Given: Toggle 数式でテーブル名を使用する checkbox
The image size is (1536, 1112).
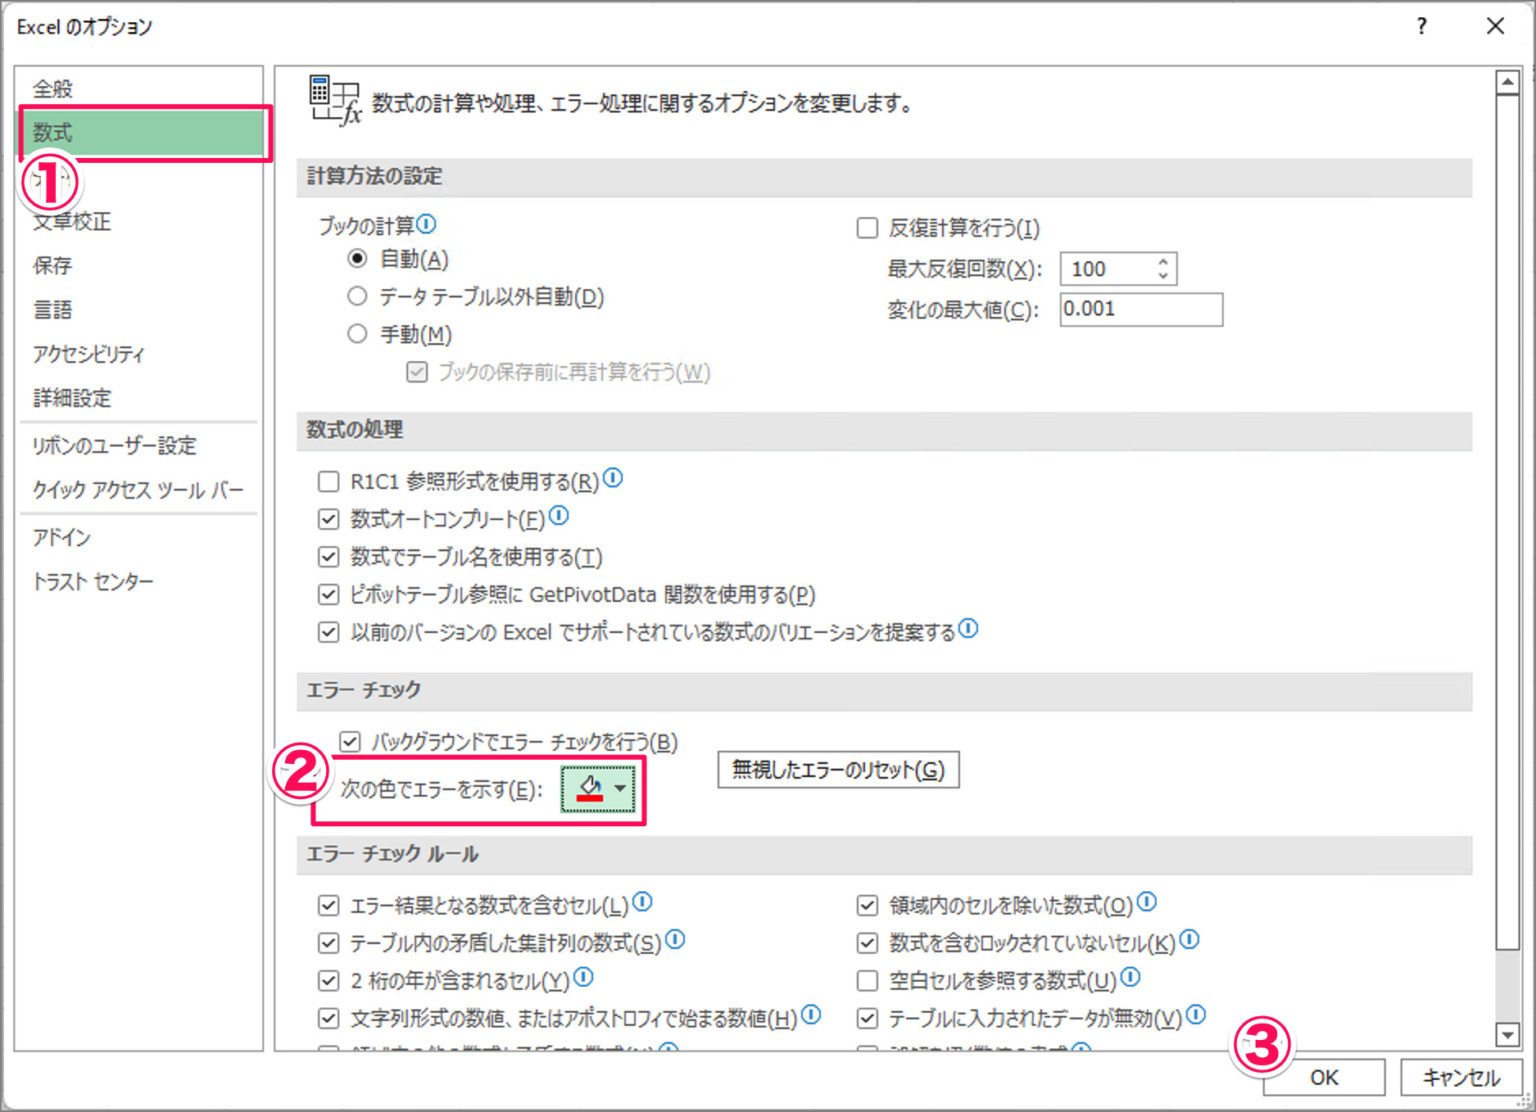Looking at the screenshot, I should click(328, 557).
